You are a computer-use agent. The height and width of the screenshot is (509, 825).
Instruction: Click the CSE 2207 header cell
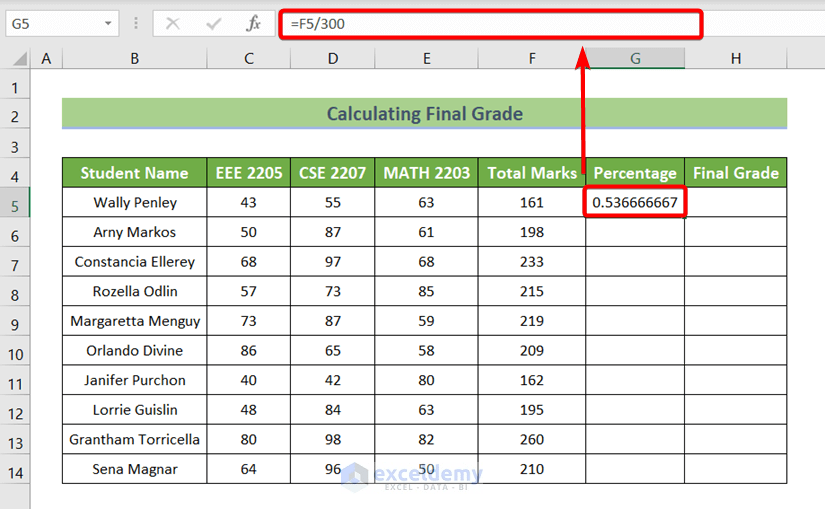pyautogui.click(x=333, y=173)
